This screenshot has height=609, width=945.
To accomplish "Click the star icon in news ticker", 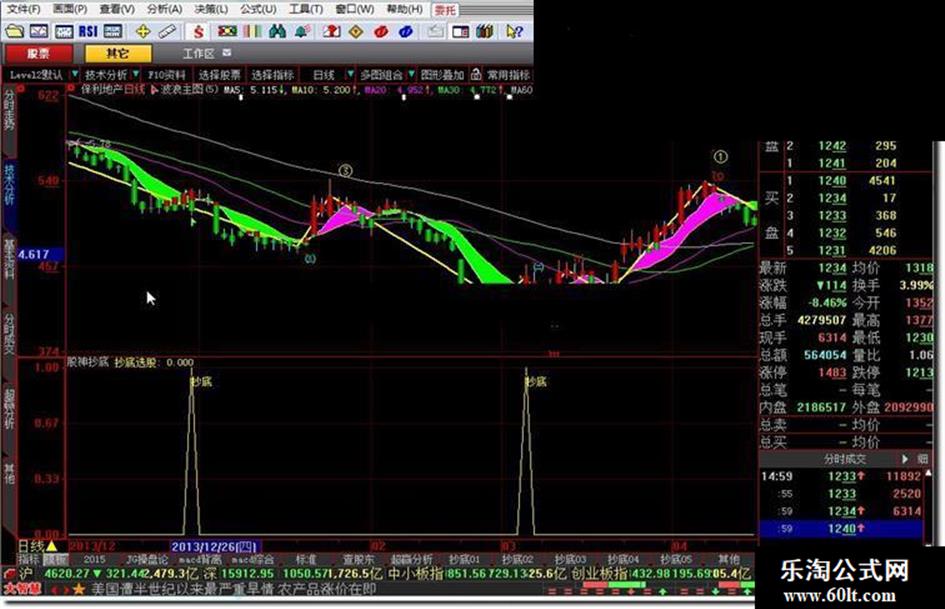I will [x=78, y=589].
